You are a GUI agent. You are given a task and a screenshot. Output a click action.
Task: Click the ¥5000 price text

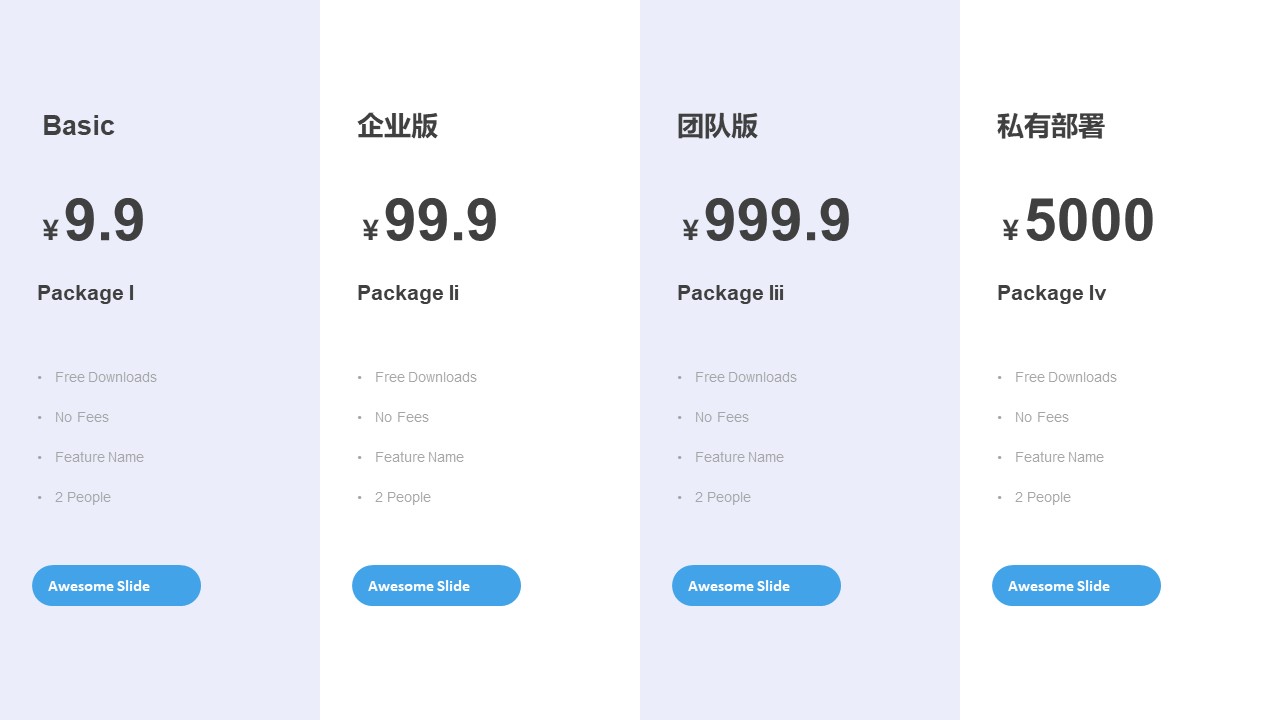point(1078,221)
